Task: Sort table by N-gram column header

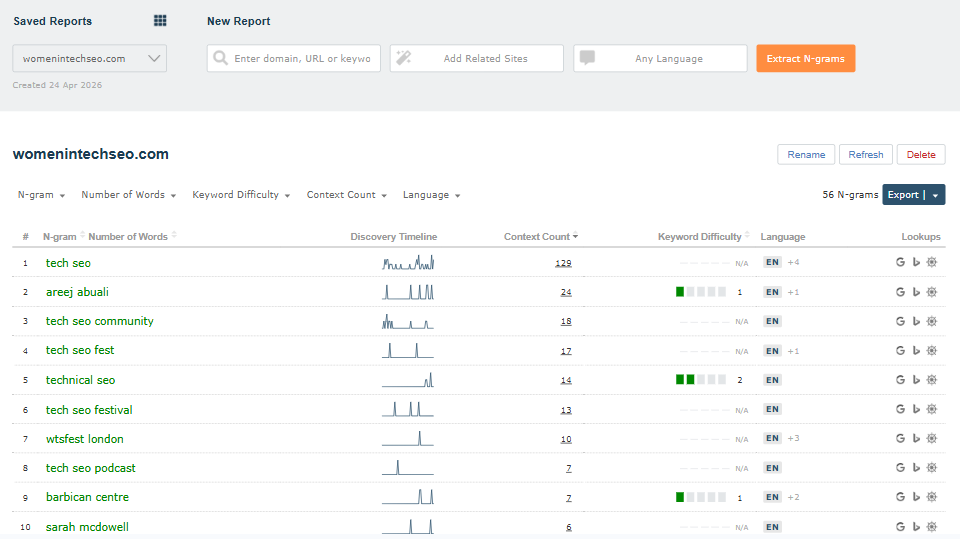Action: point(64,236)
